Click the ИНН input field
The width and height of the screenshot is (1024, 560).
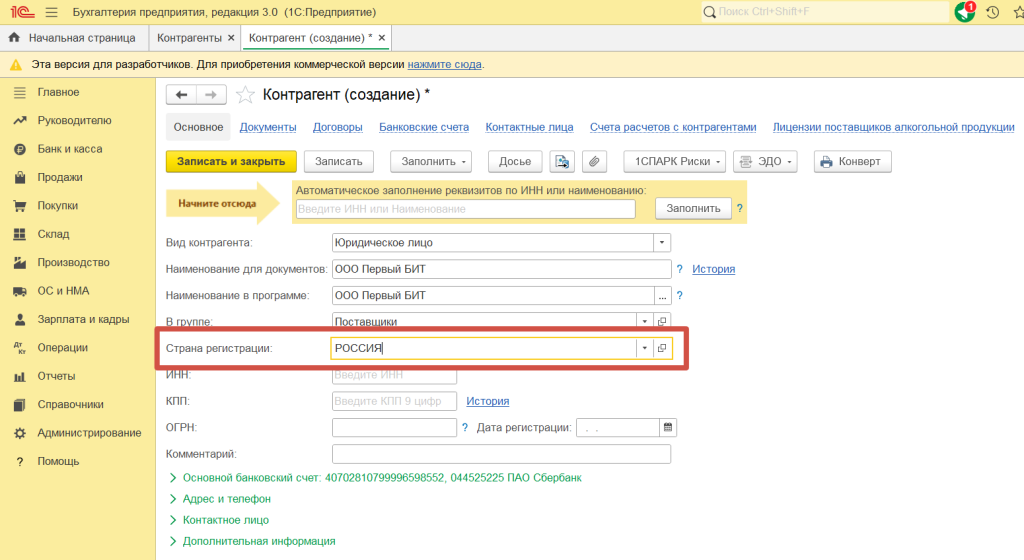[x=393, y=375]
